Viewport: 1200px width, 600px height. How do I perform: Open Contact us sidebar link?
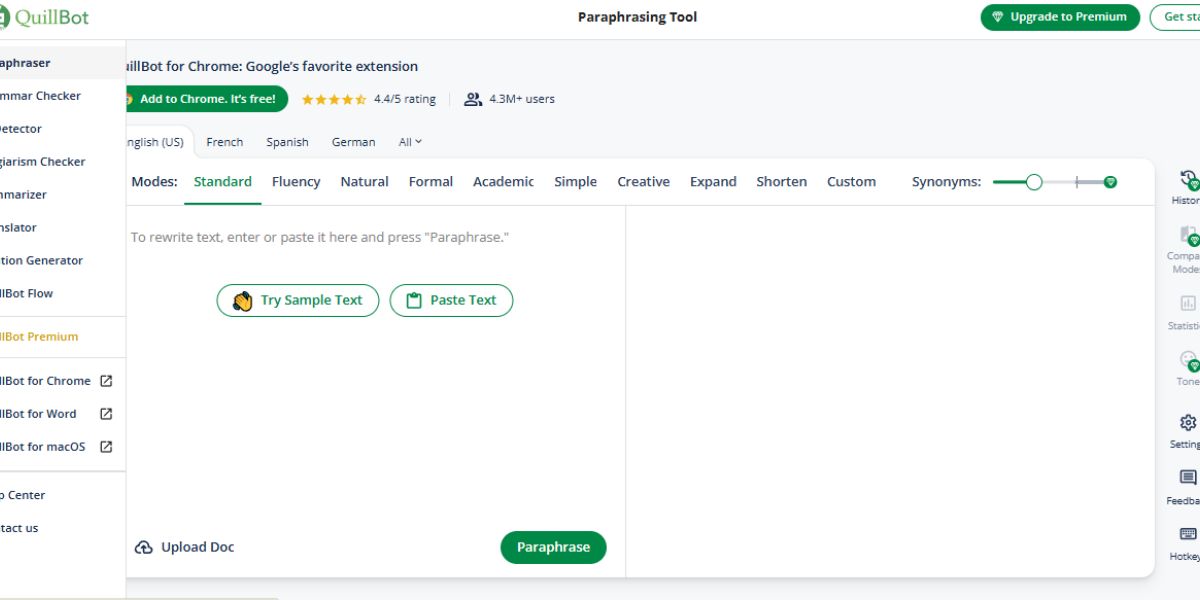point(62,528)
